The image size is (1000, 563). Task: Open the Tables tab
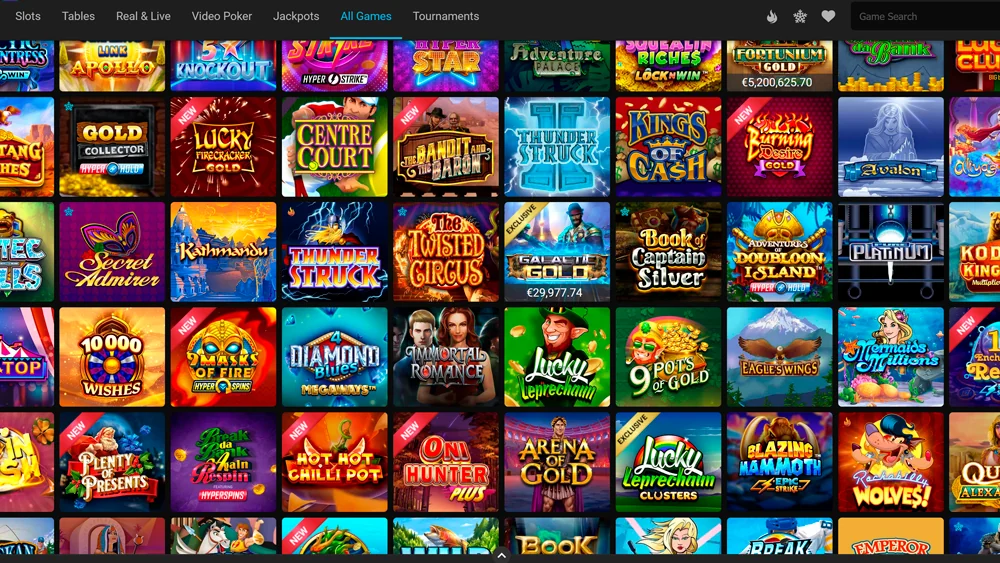pos(78,17)
